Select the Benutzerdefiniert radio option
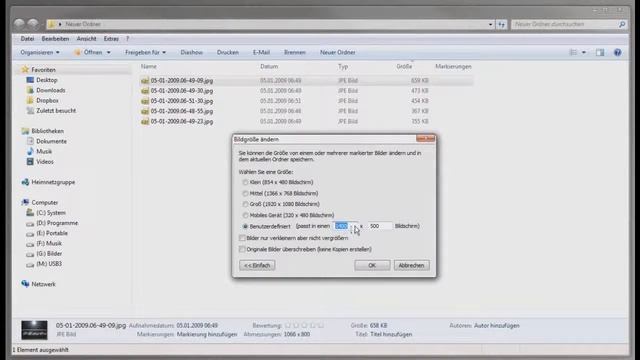This screenshot has width=640, height=360. click(245, 226)
